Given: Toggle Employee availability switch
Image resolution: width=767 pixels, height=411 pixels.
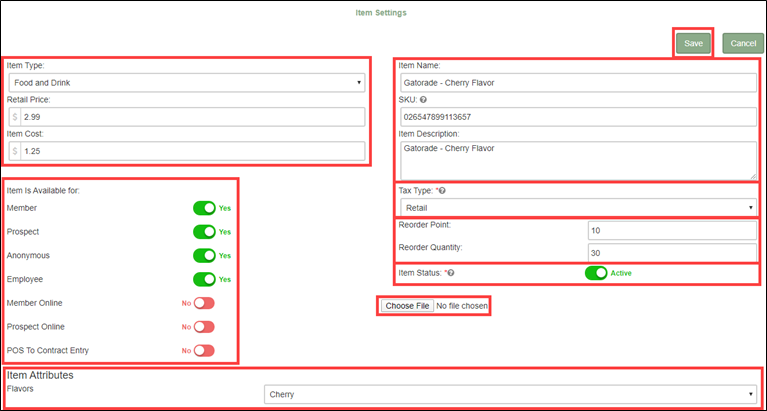Looking at the screenshot, I should coord(204,279).
